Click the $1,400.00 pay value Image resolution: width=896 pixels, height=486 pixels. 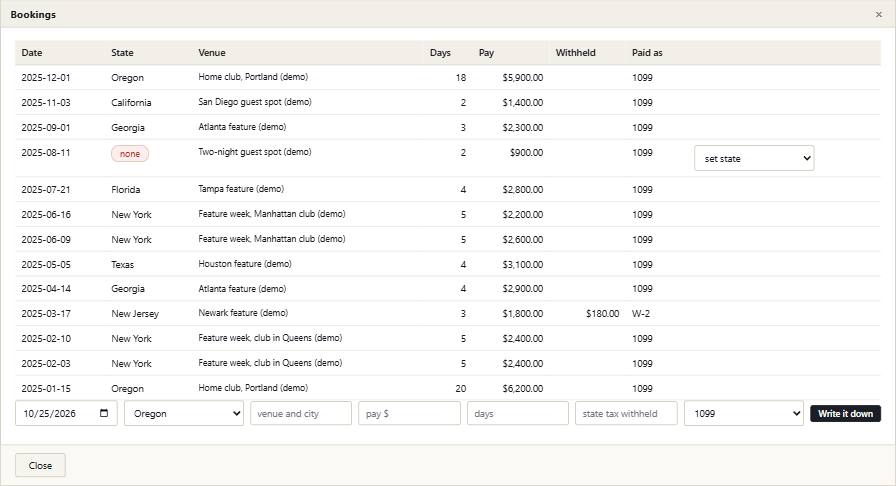coord(523,102)
